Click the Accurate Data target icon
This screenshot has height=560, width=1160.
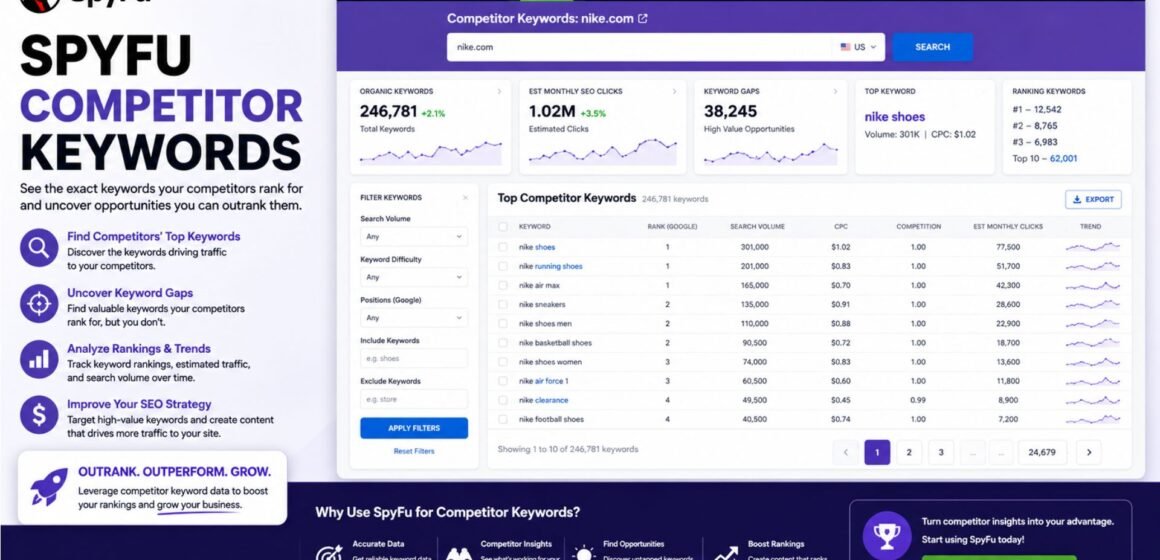(x=328, y=552)
